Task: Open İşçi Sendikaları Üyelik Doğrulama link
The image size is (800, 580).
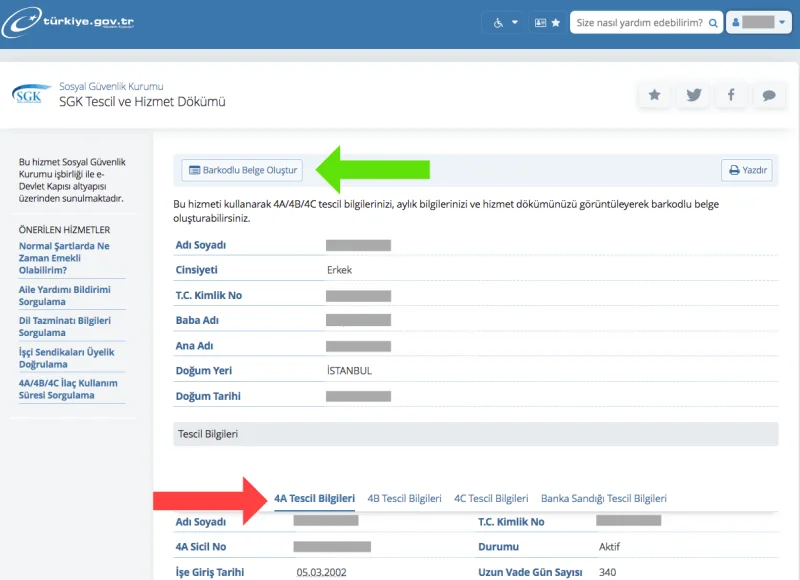Action: pyautogui.click(x=67, y=358)
